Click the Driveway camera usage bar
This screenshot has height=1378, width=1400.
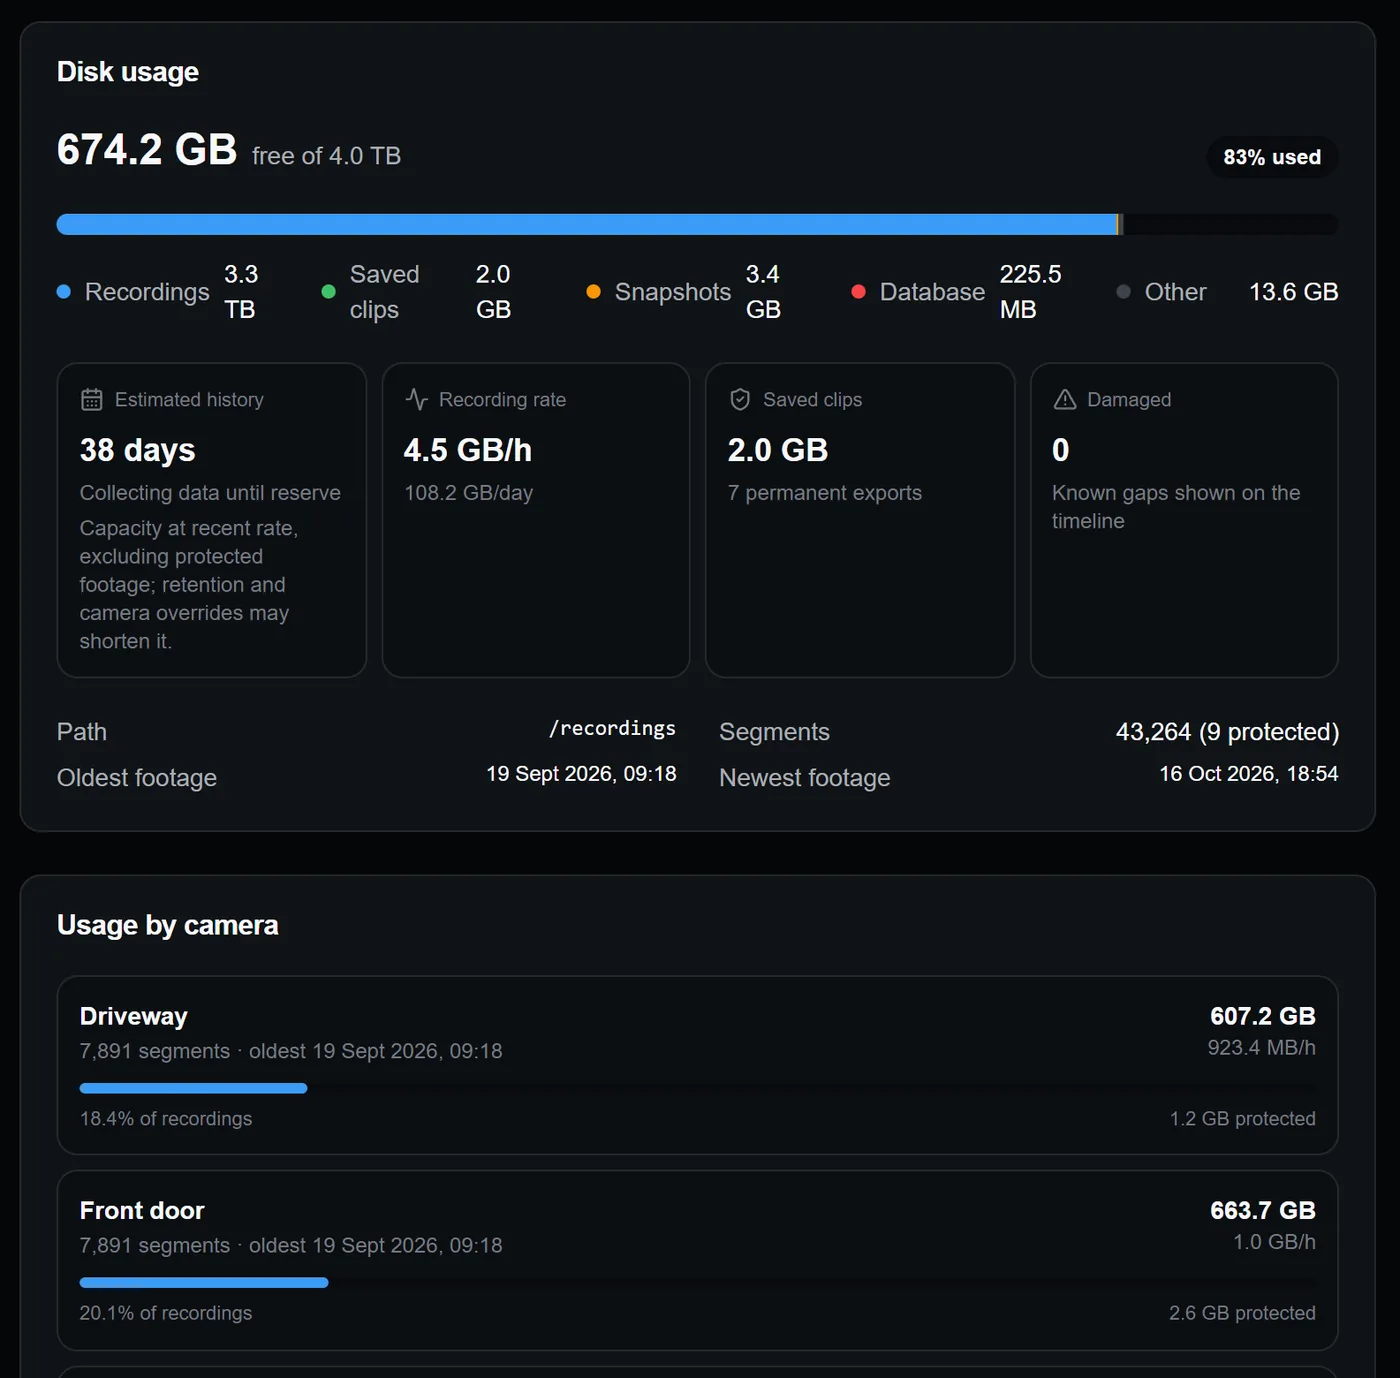tap(697, 1088)
